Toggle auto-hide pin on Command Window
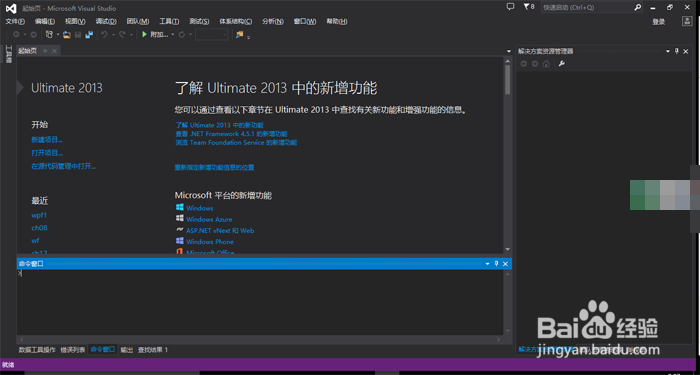 496,264
